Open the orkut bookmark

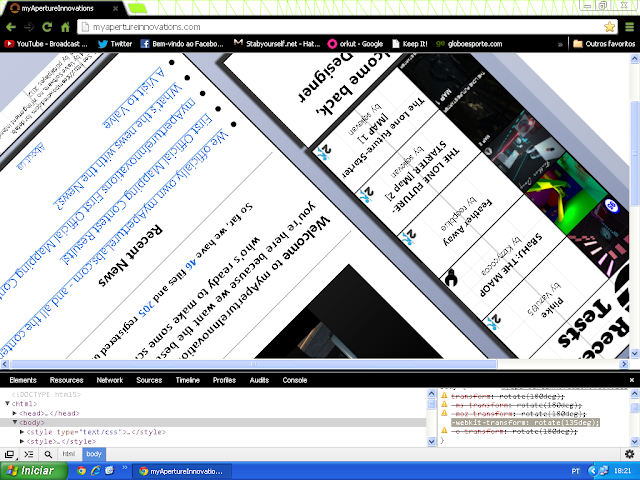pyautogui.click(x=356, y=44)
